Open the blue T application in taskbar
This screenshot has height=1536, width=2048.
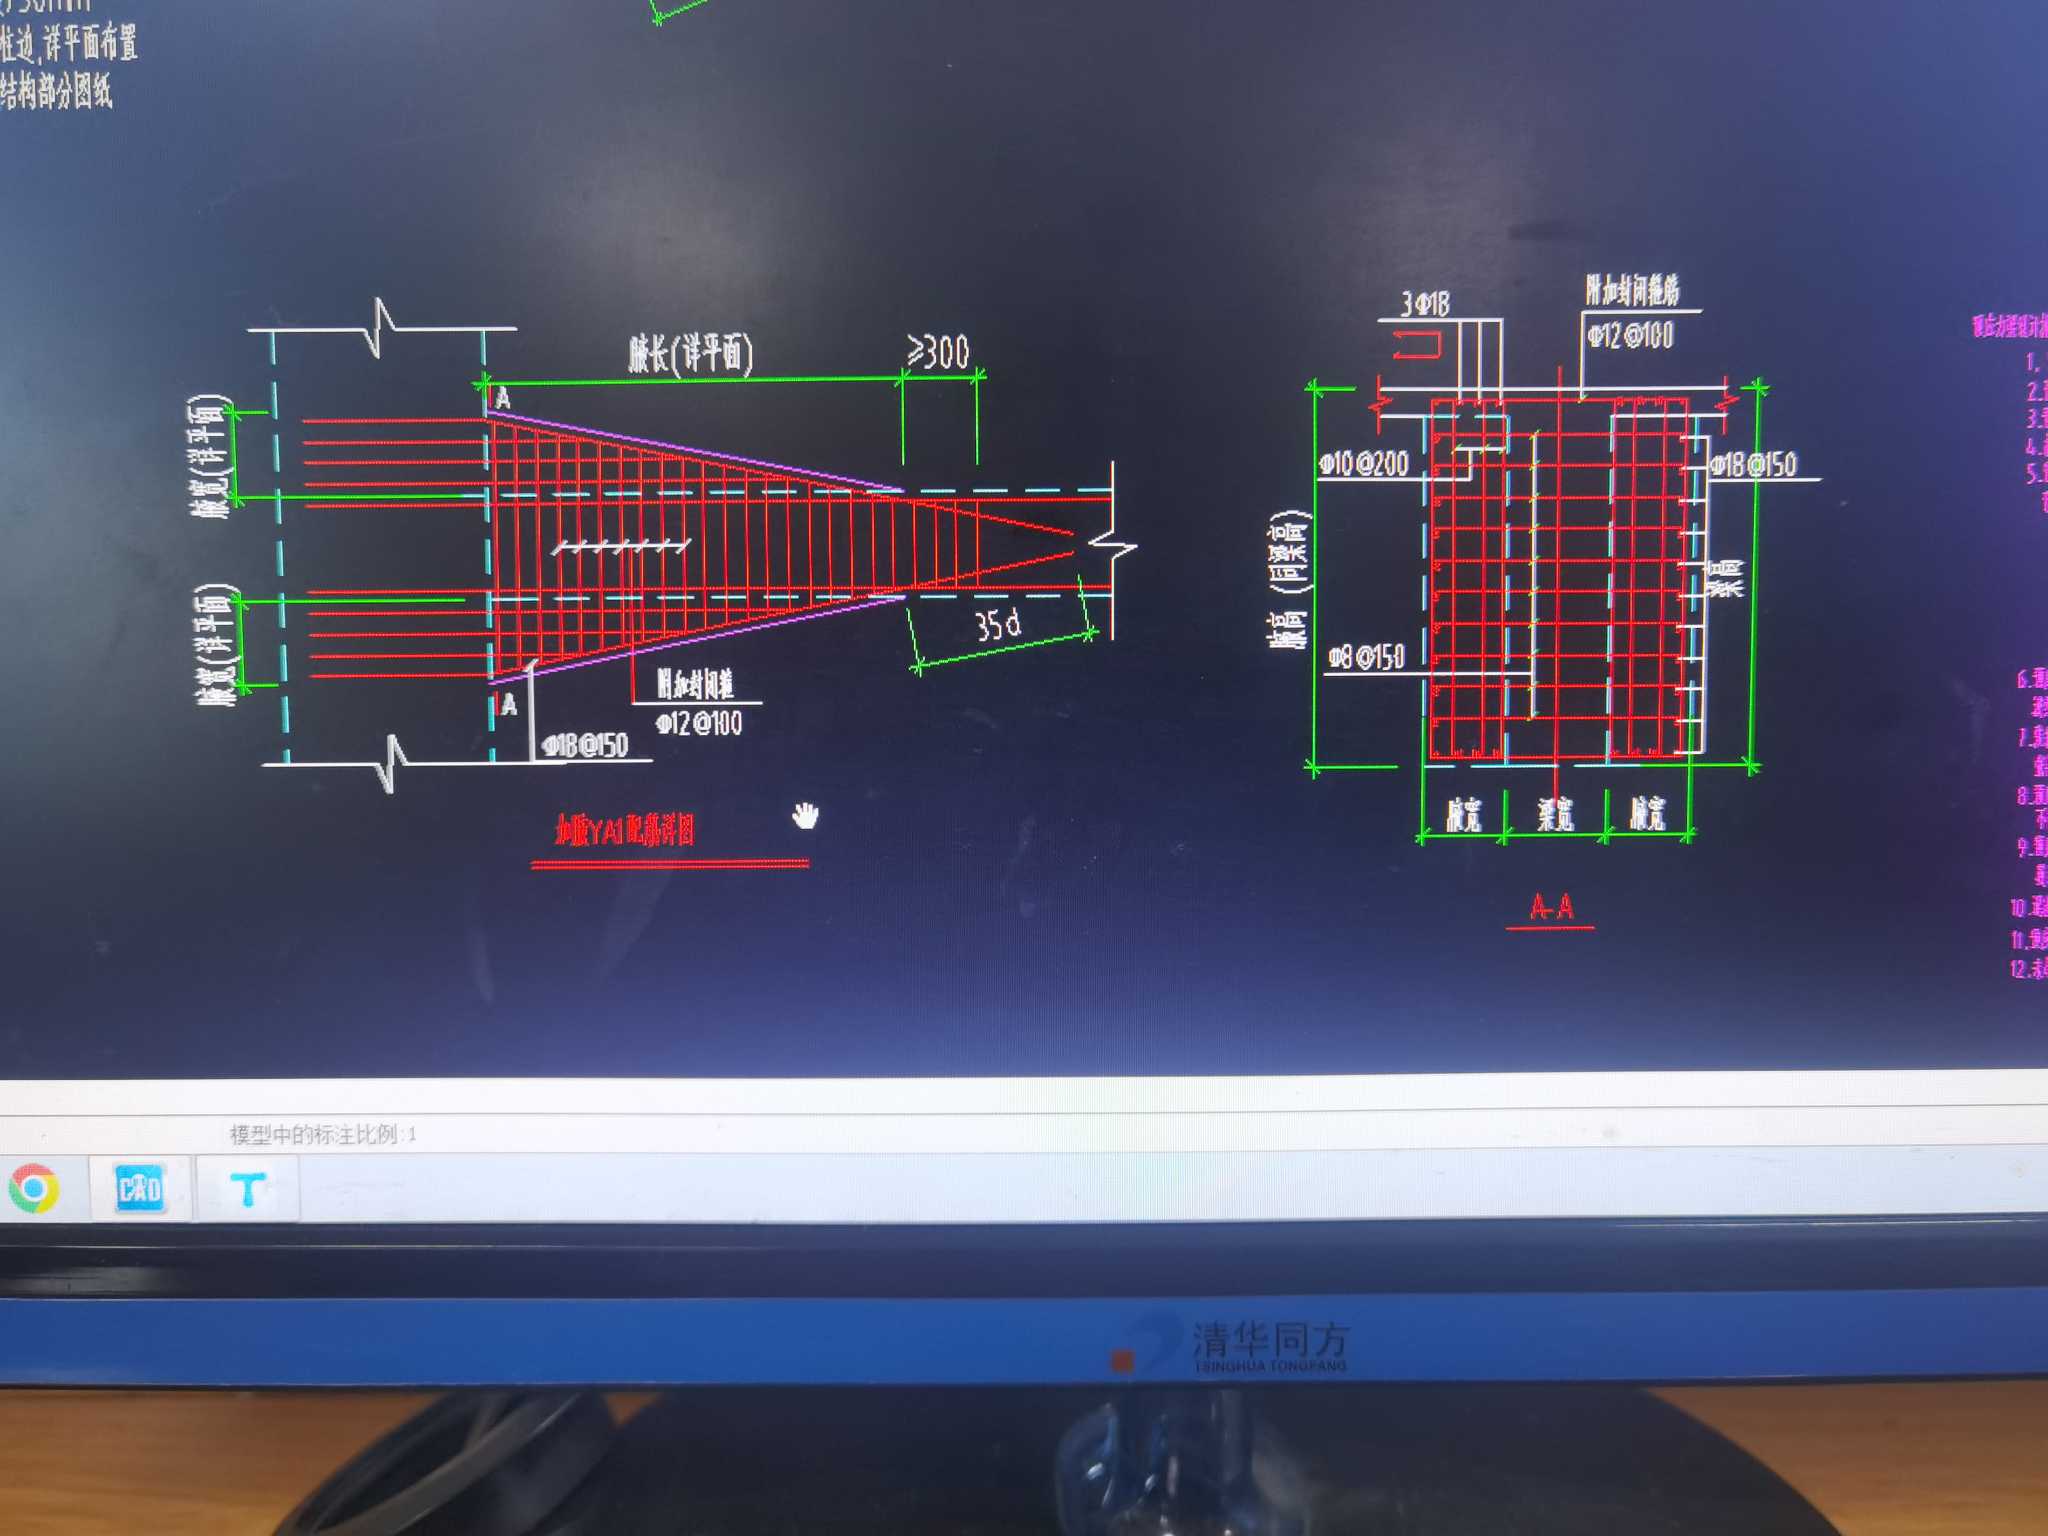(248, 1189)
